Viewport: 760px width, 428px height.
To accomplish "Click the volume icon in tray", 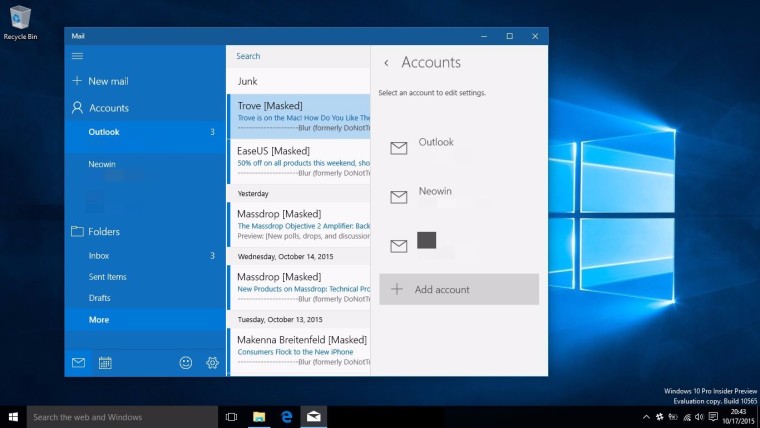I will click(x=699, y=417).
